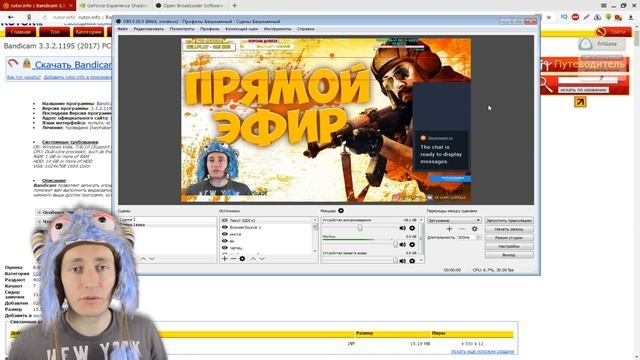Screen dimensions: 640x360
Task: Open the Файл menu in OBS
Action: [x=122, y=29]
